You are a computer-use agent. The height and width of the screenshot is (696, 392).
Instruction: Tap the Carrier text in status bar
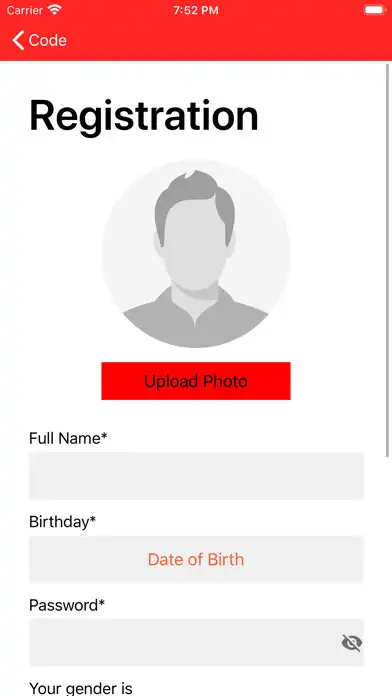[25, 10]
